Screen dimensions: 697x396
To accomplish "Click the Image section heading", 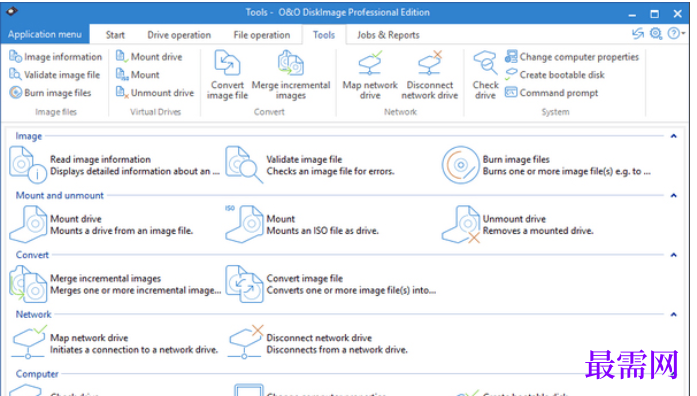I will click(29, 136).
